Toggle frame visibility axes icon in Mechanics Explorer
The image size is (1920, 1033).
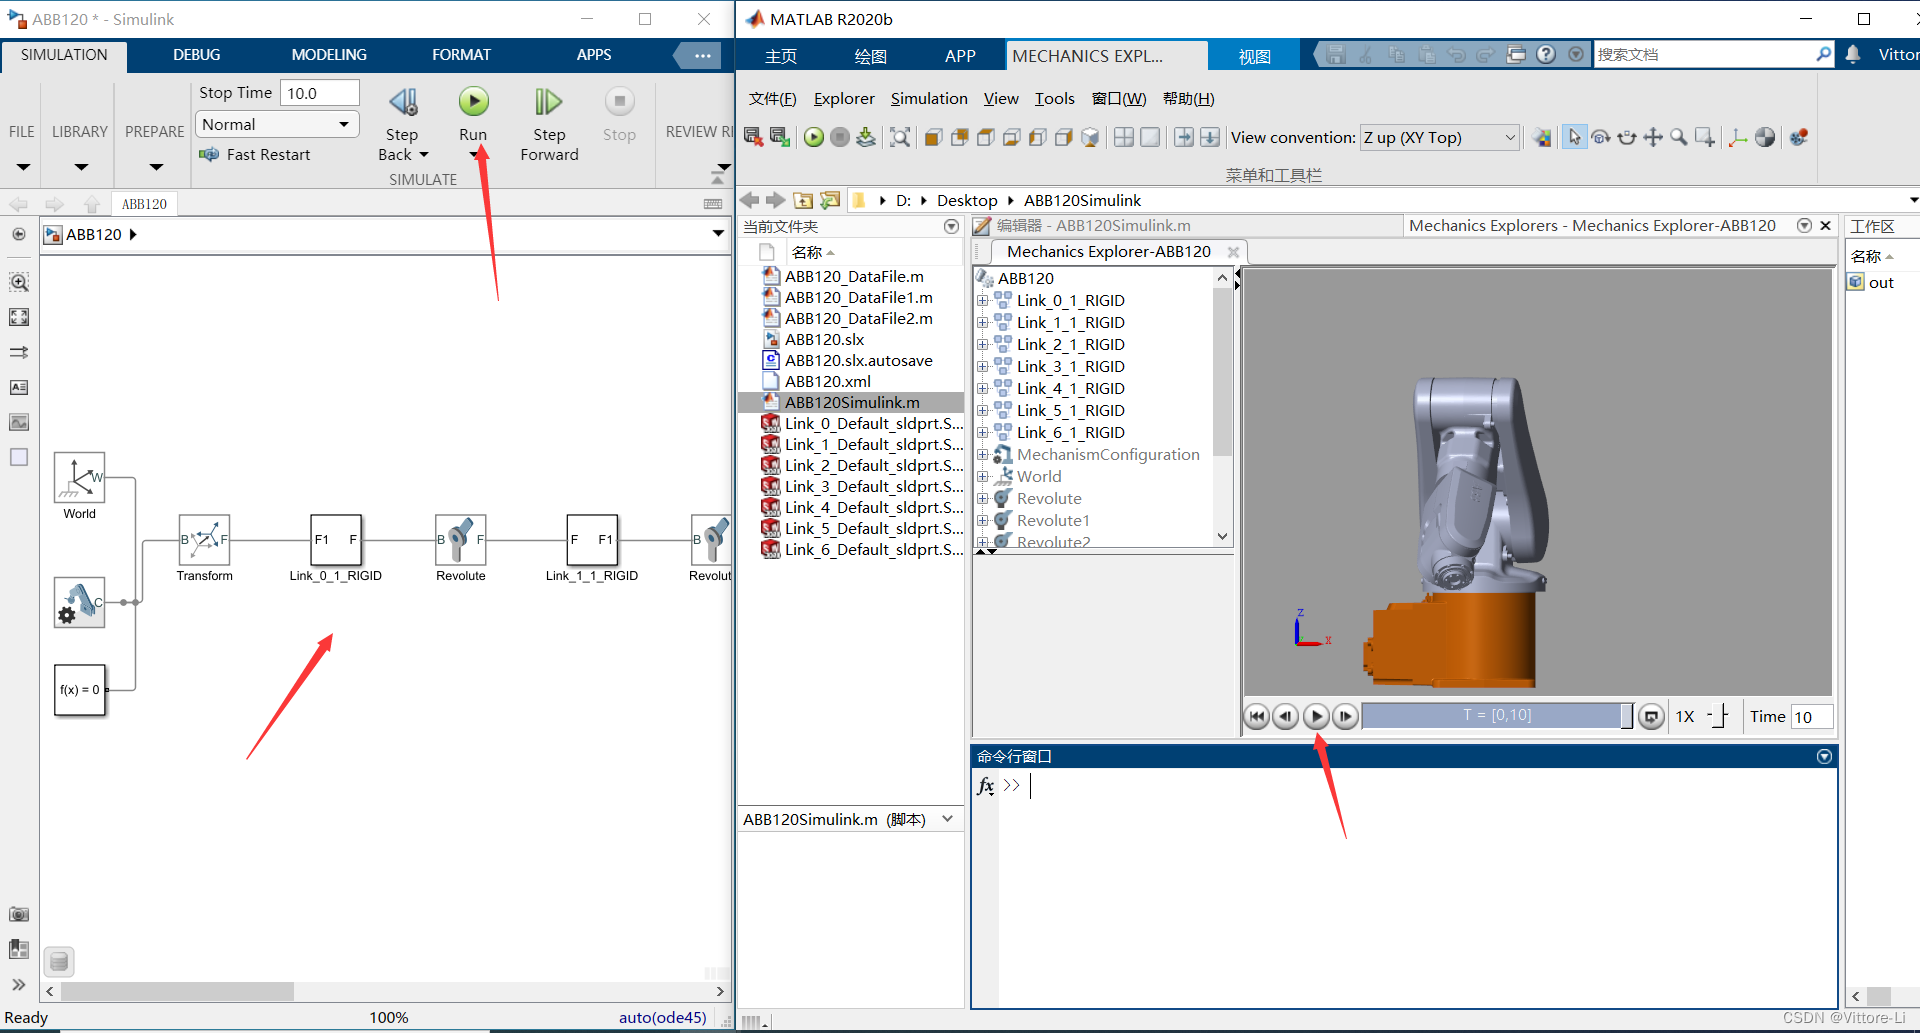click(1737, 138)
